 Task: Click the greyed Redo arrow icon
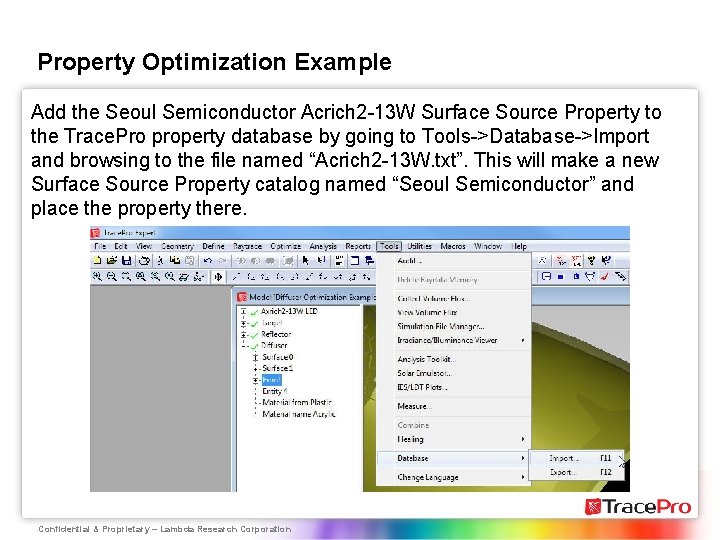point(222,261)
